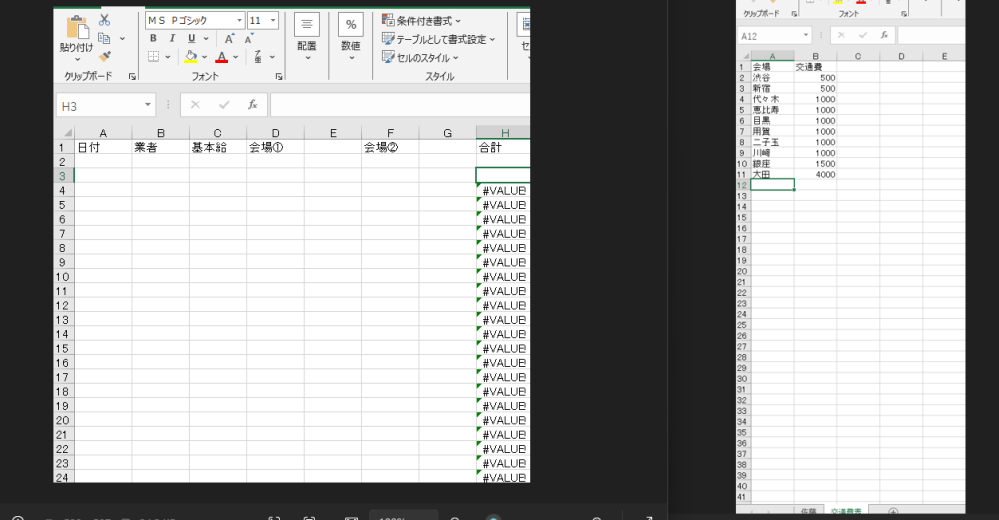Toggle Underline formatting
999x520 pixels.
pyautogui.click(x=191, y=39)
